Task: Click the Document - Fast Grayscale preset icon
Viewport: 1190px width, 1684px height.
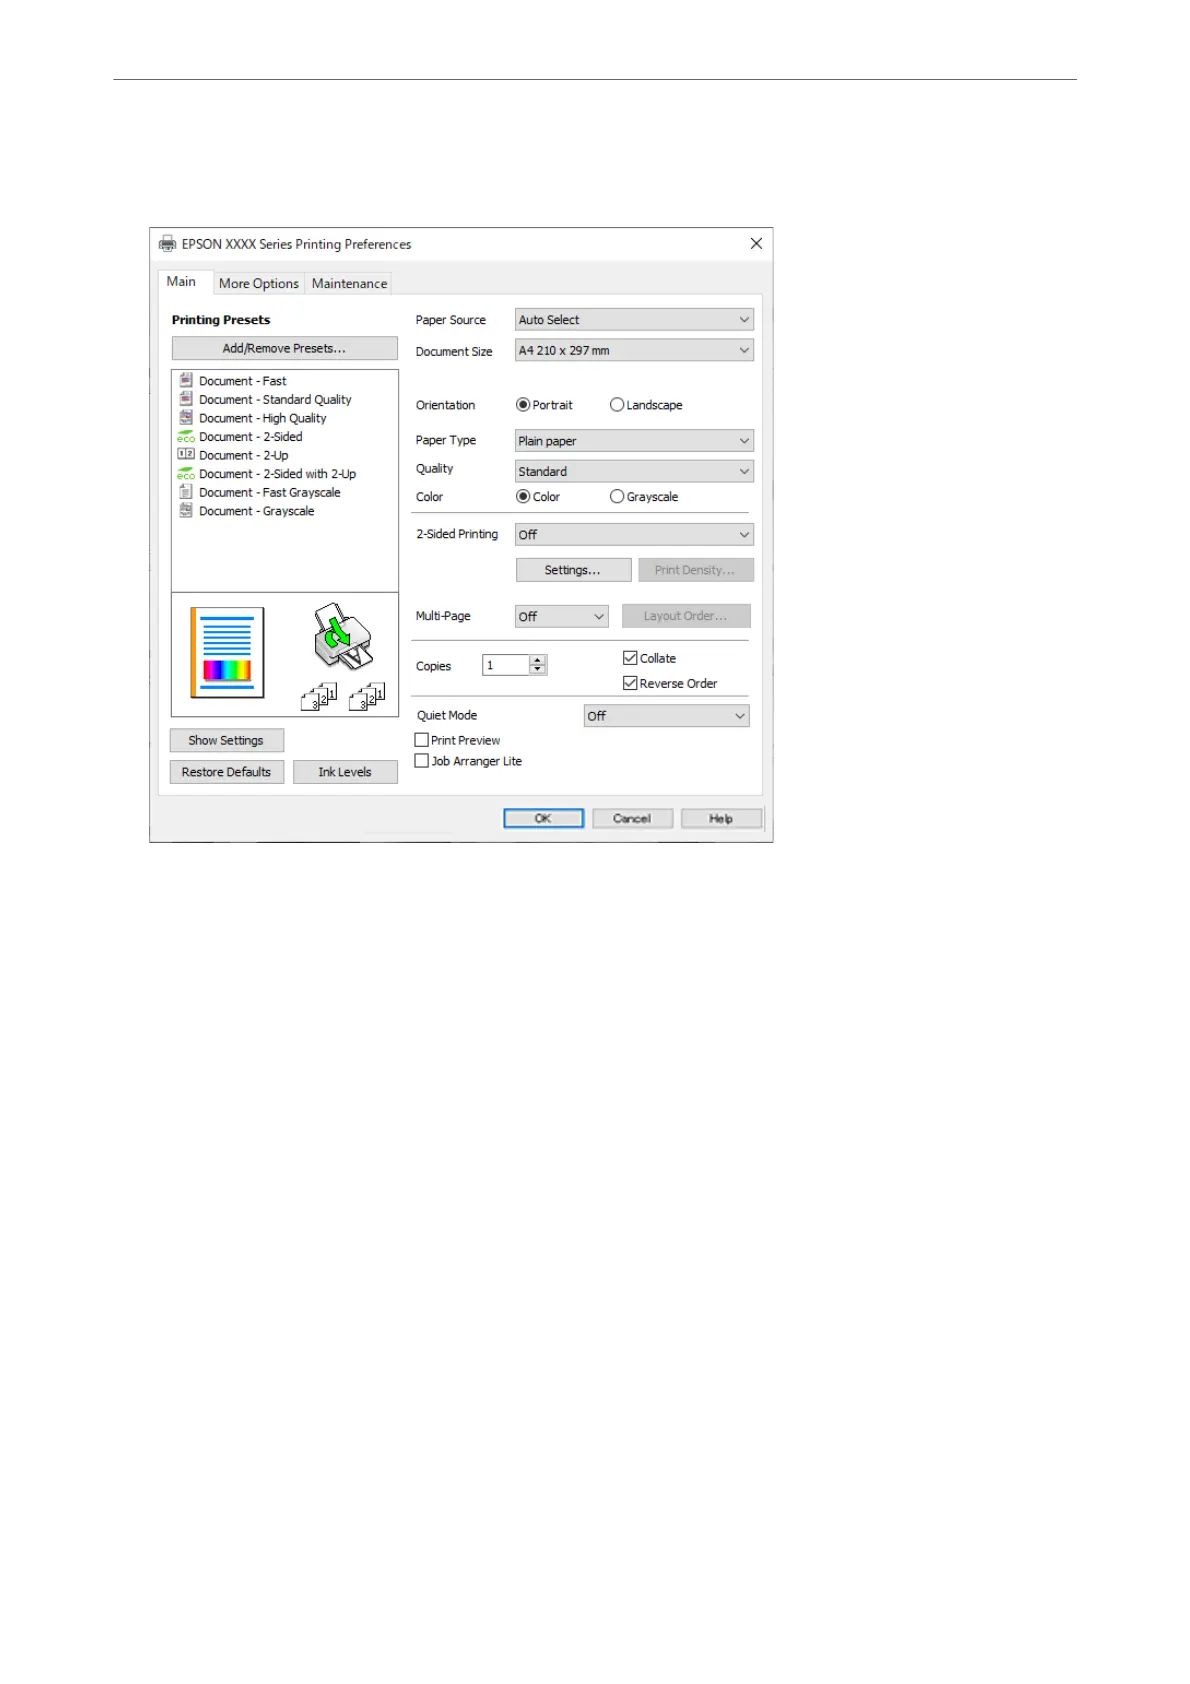Action: coord(186,492)
